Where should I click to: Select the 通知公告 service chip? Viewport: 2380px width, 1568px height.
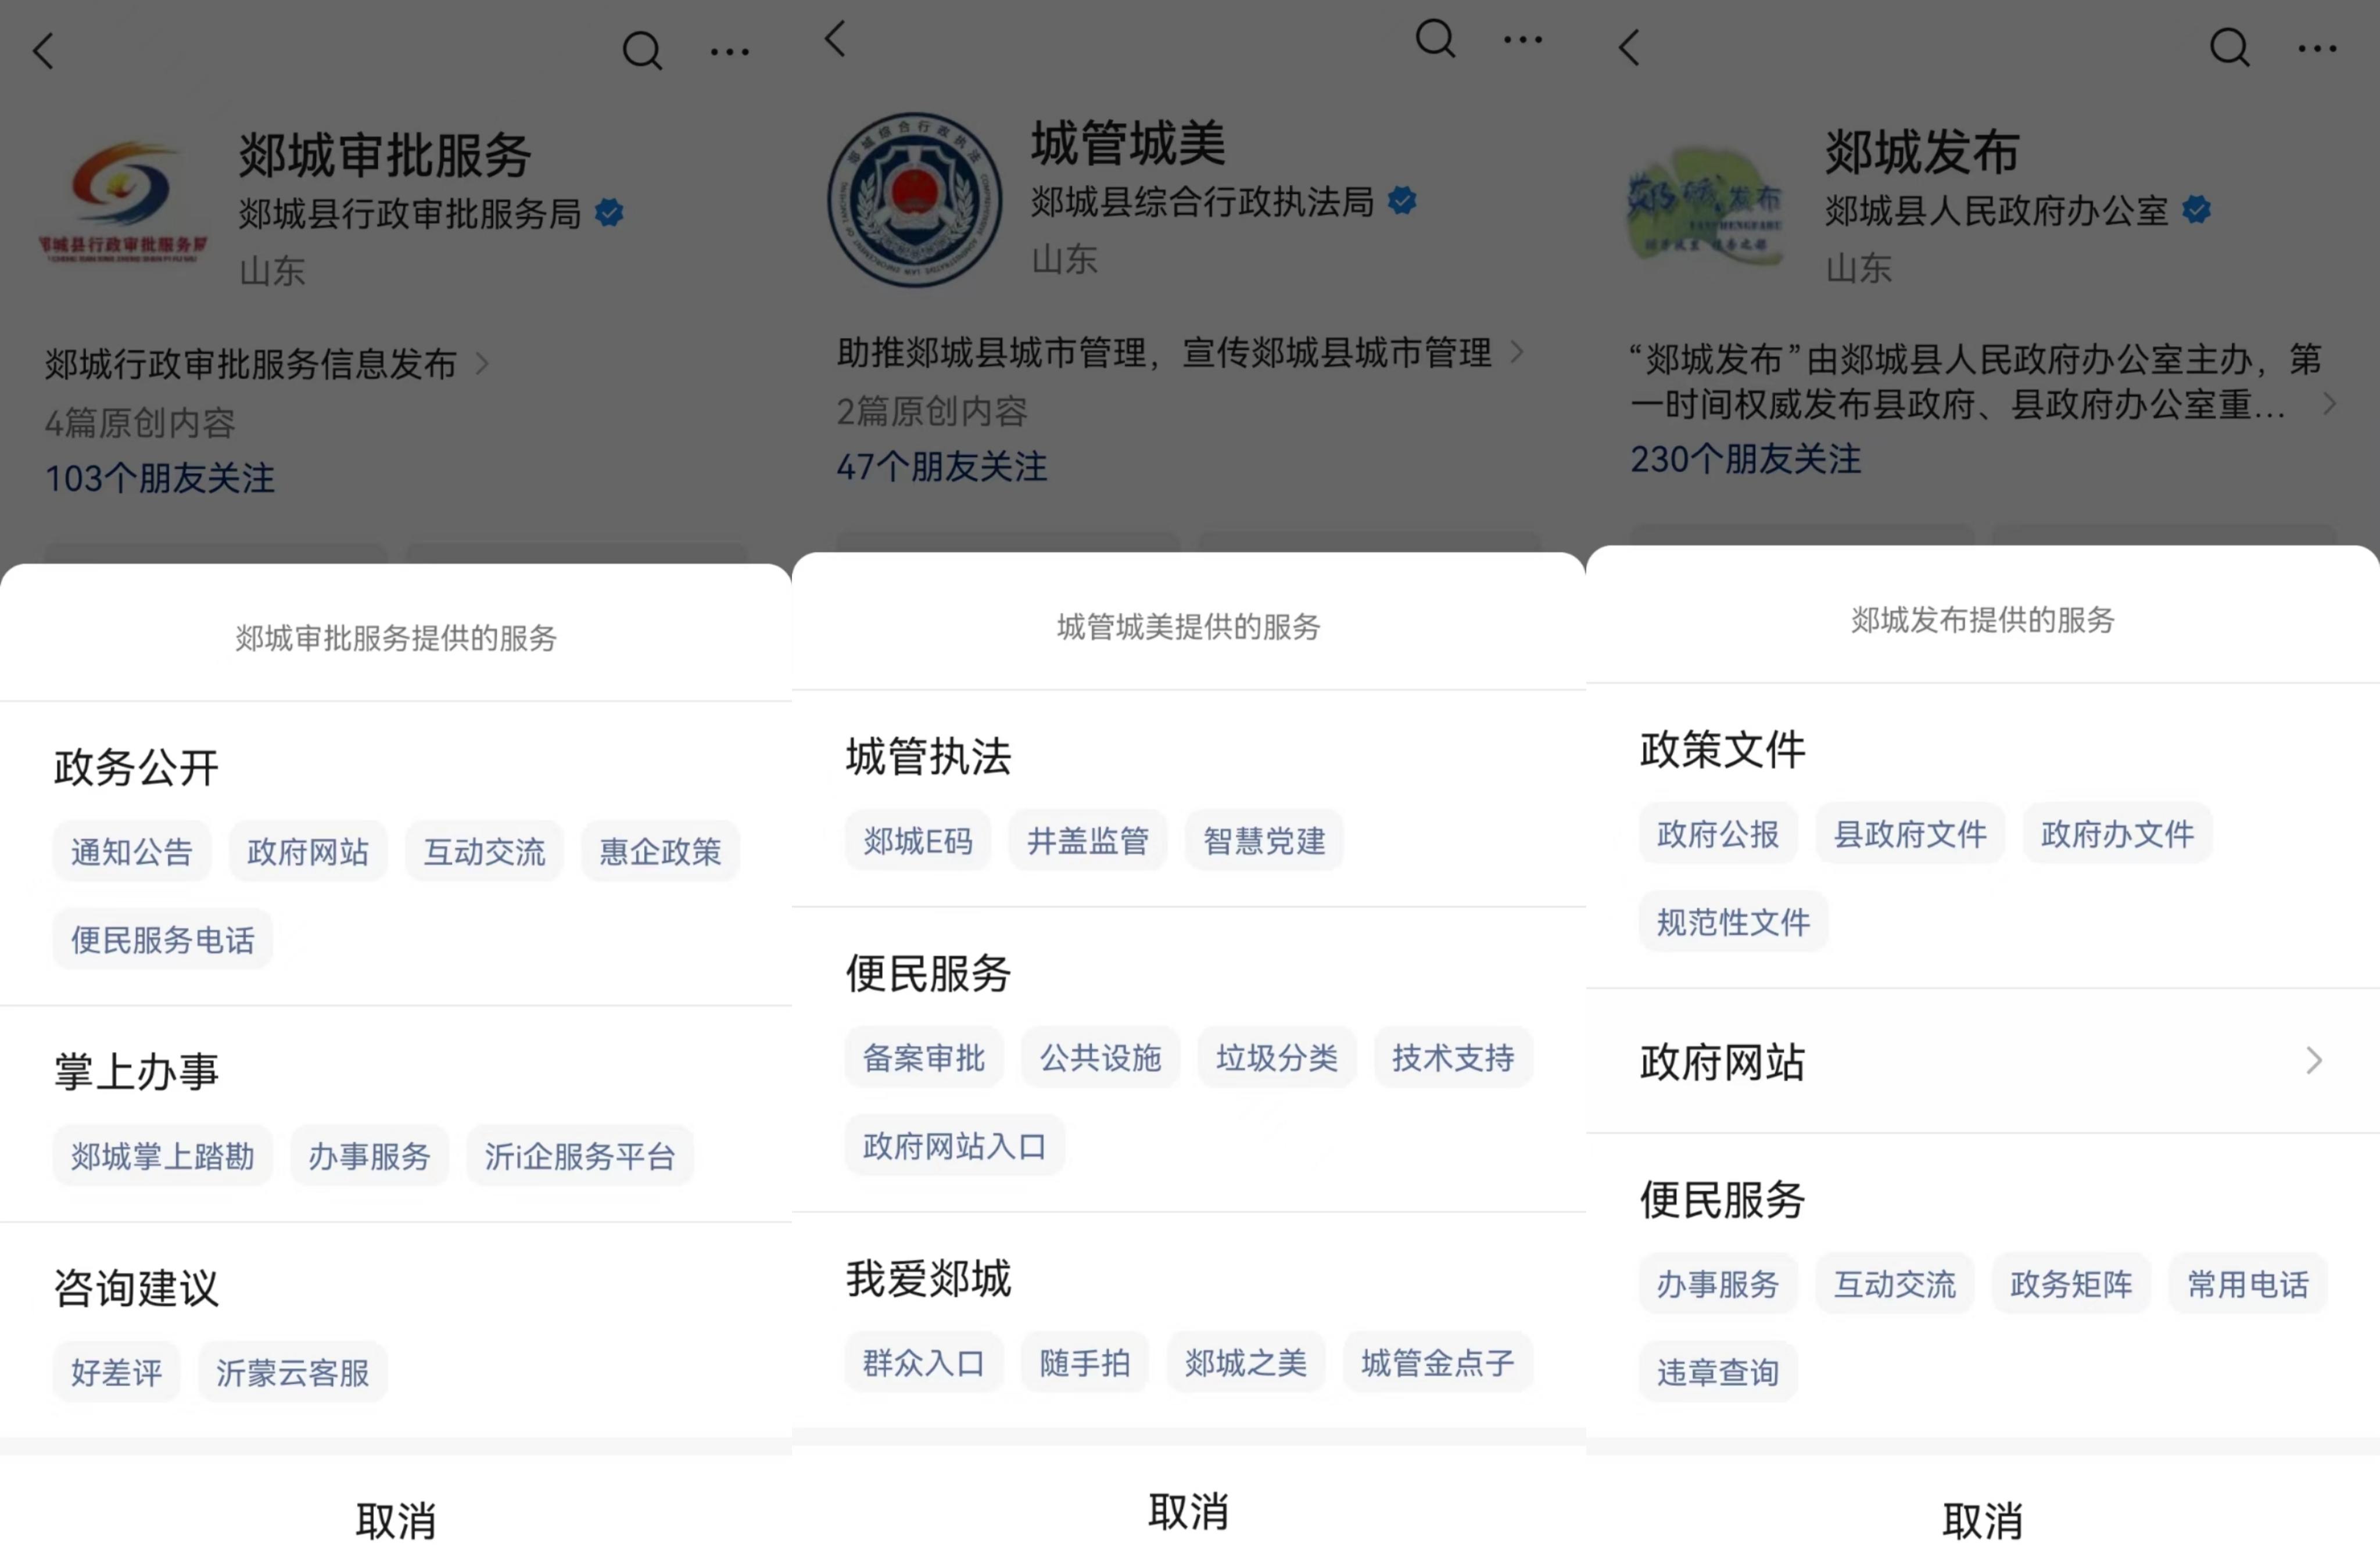132,852
